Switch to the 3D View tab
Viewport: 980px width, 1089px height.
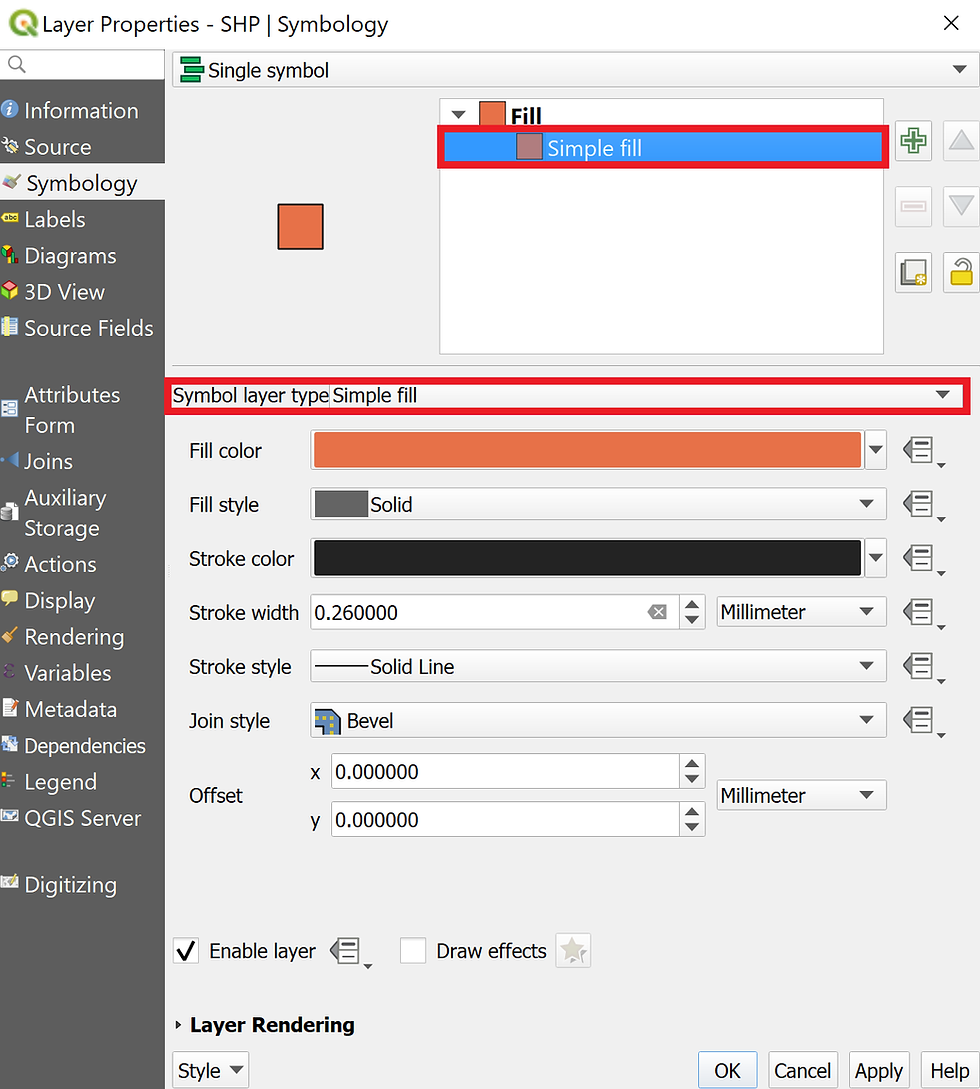[x=82, y=292]
